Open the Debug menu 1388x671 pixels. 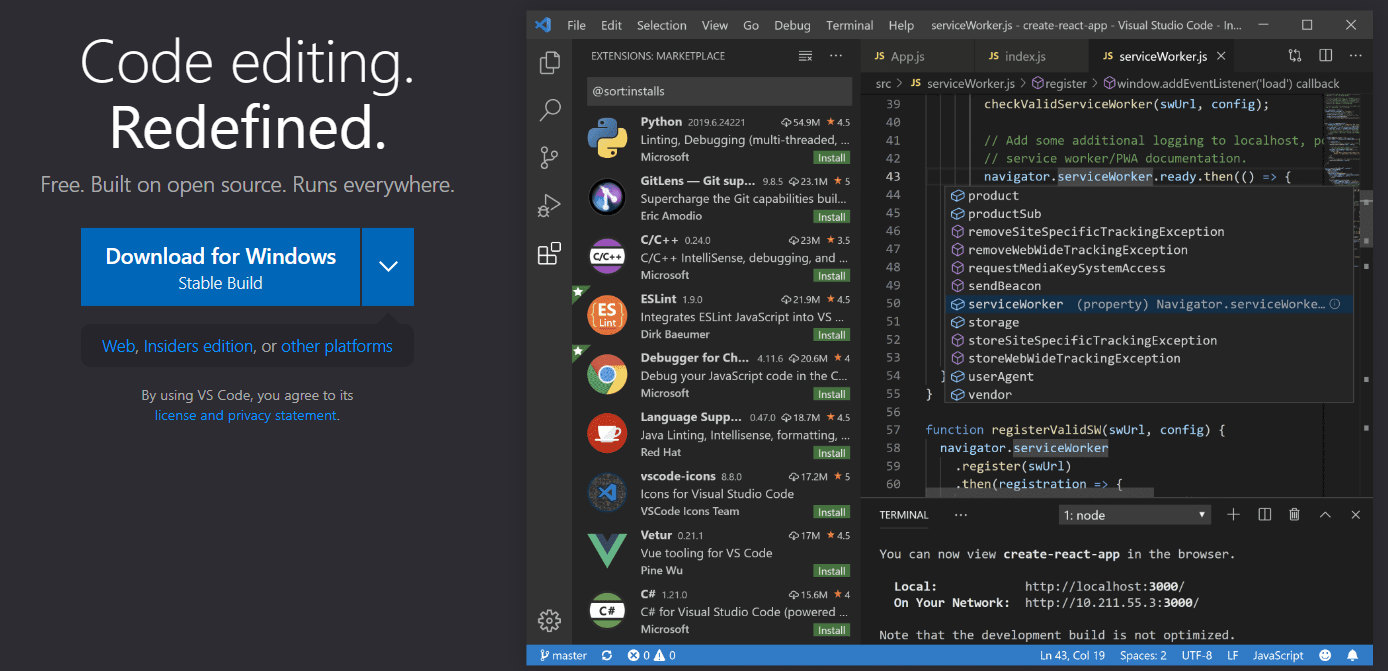pos(791,25)
